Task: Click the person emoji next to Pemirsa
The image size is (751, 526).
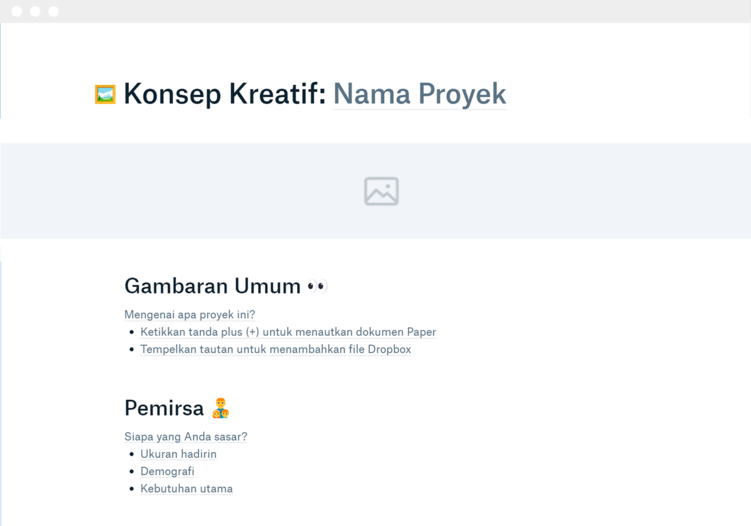Action: point(220,408)
